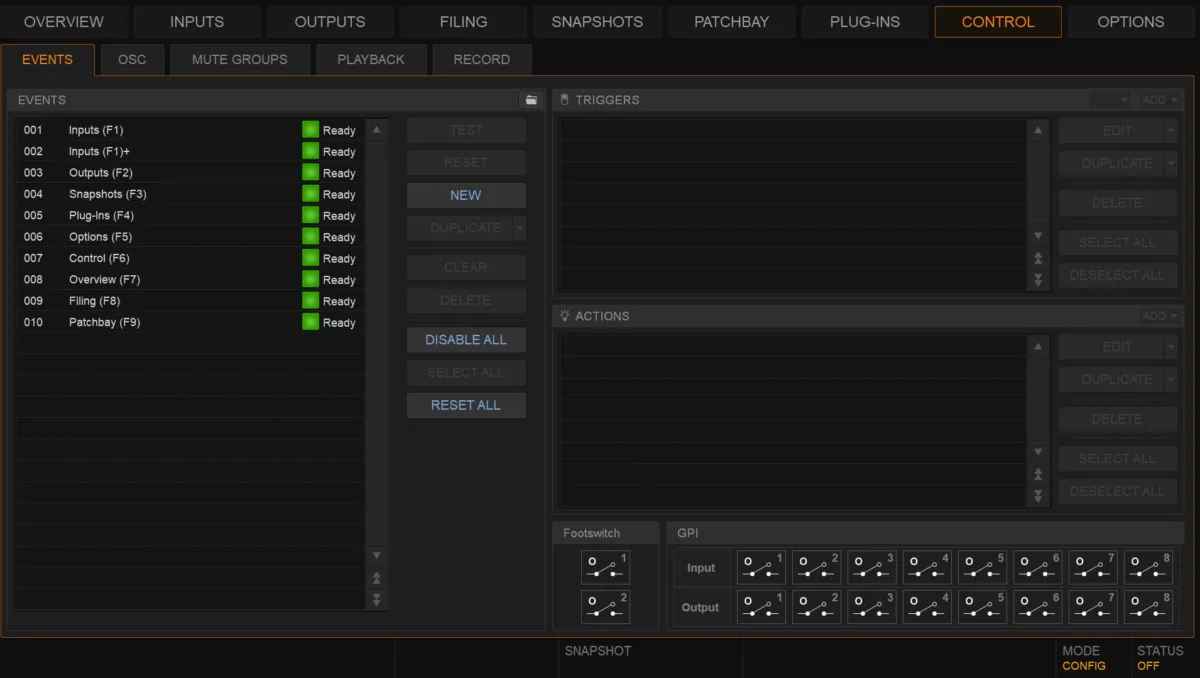Select GPI Input 2 switch icon

coord(816,567)
